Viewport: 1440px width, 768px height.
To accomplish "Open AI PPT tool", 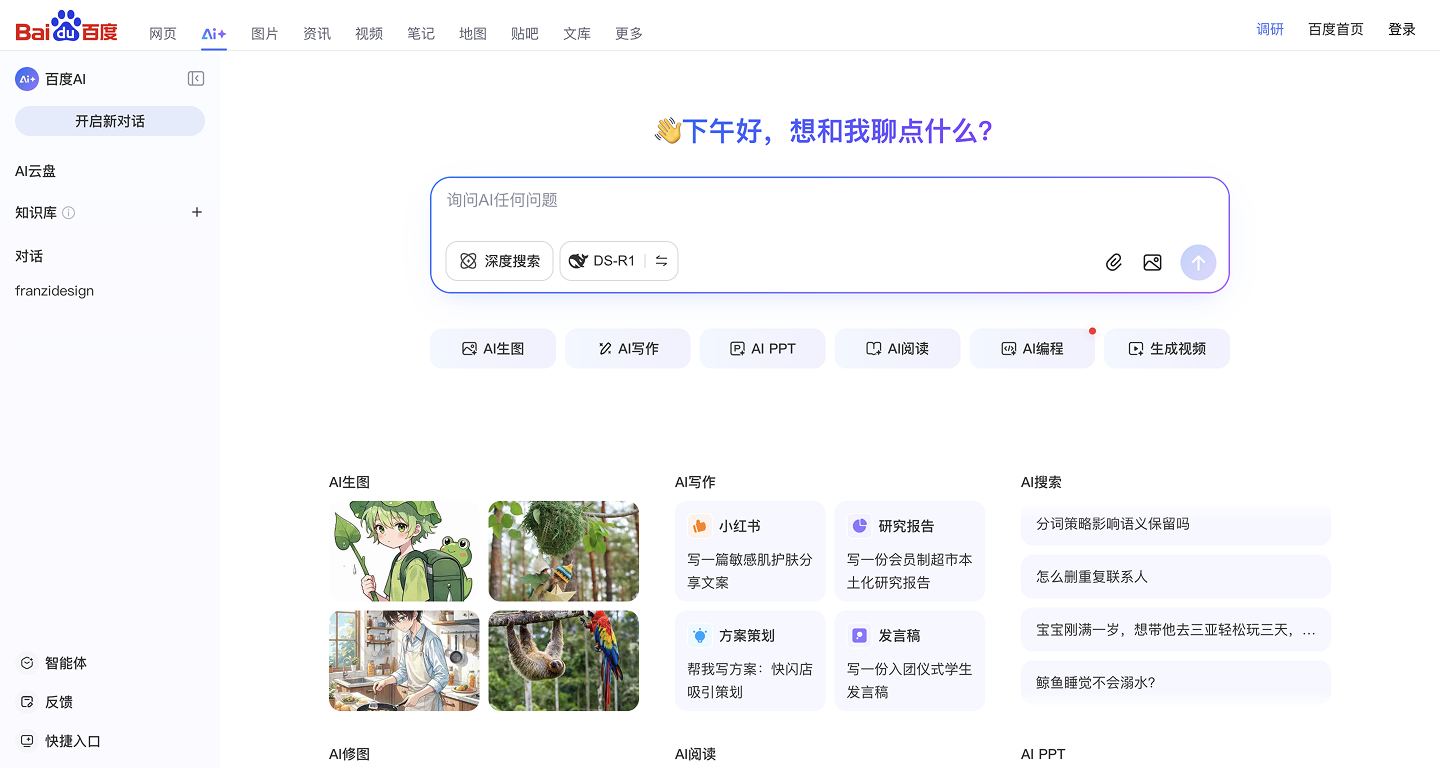I will (x=763, y=348).
